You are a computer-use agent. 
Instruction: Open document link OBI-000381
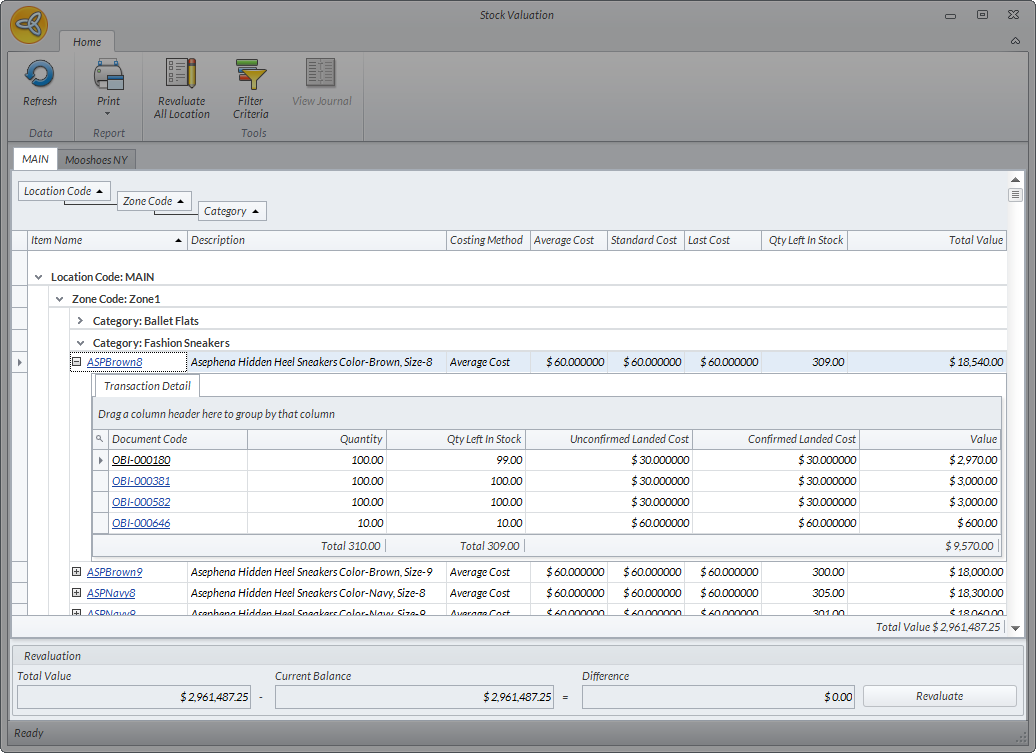(141, 481)
